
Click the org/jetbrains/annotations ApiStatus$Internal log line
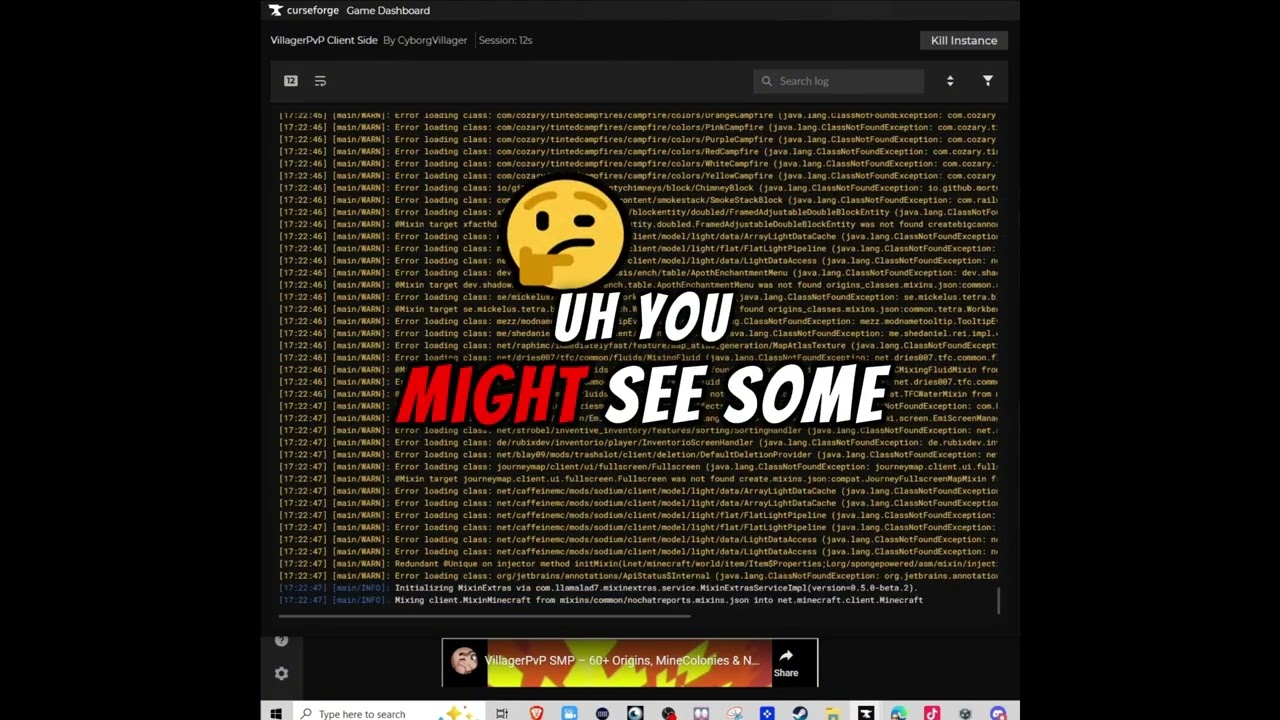[x=638, y=576]
